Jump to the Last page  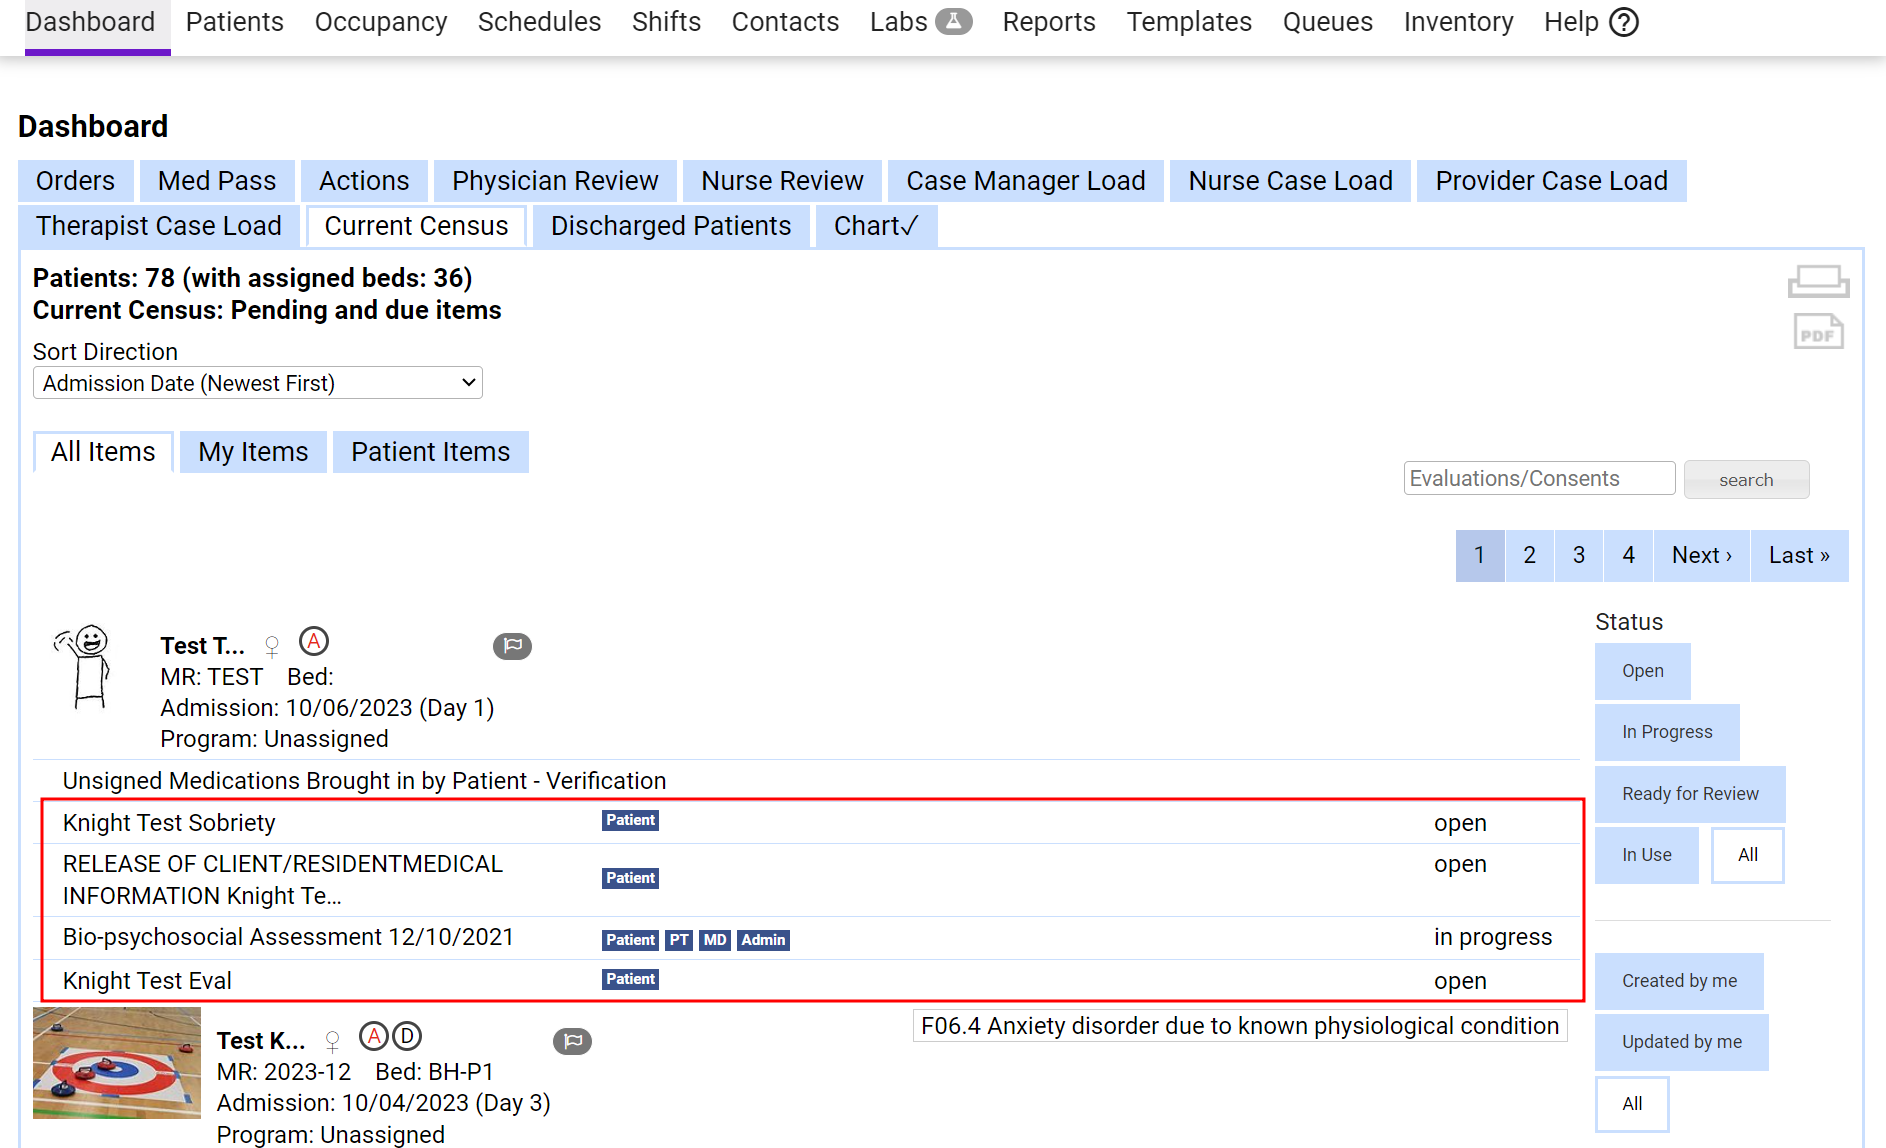pyautogui.click(x=1798, y=555)
